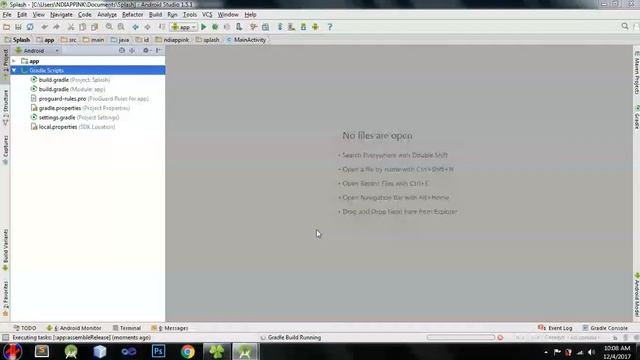Image resolution: width=640 pixels, height=360 pixels.
Task: Open the Tools menu
Action: 190,15
